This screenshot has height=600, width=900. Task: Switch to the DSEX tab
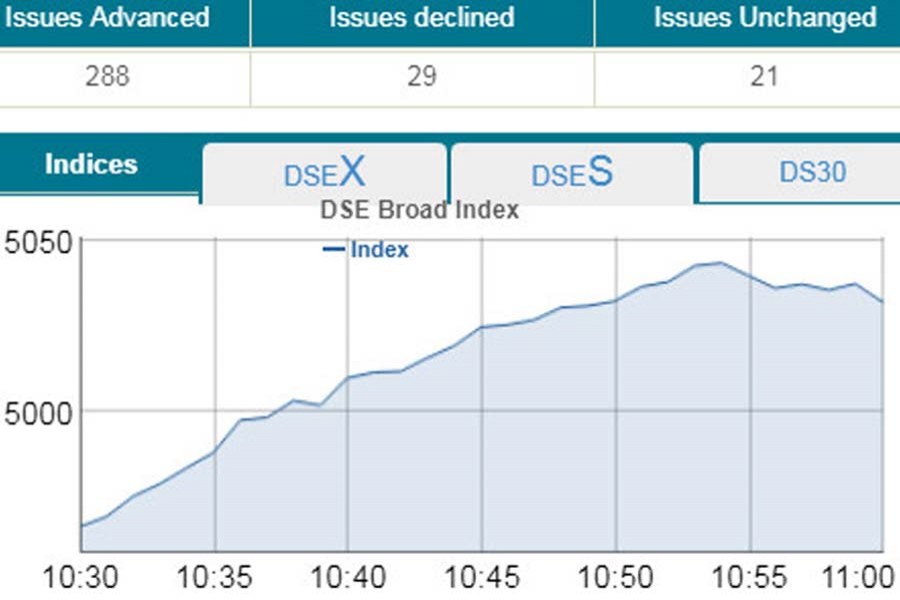click(x=324, y=173)
